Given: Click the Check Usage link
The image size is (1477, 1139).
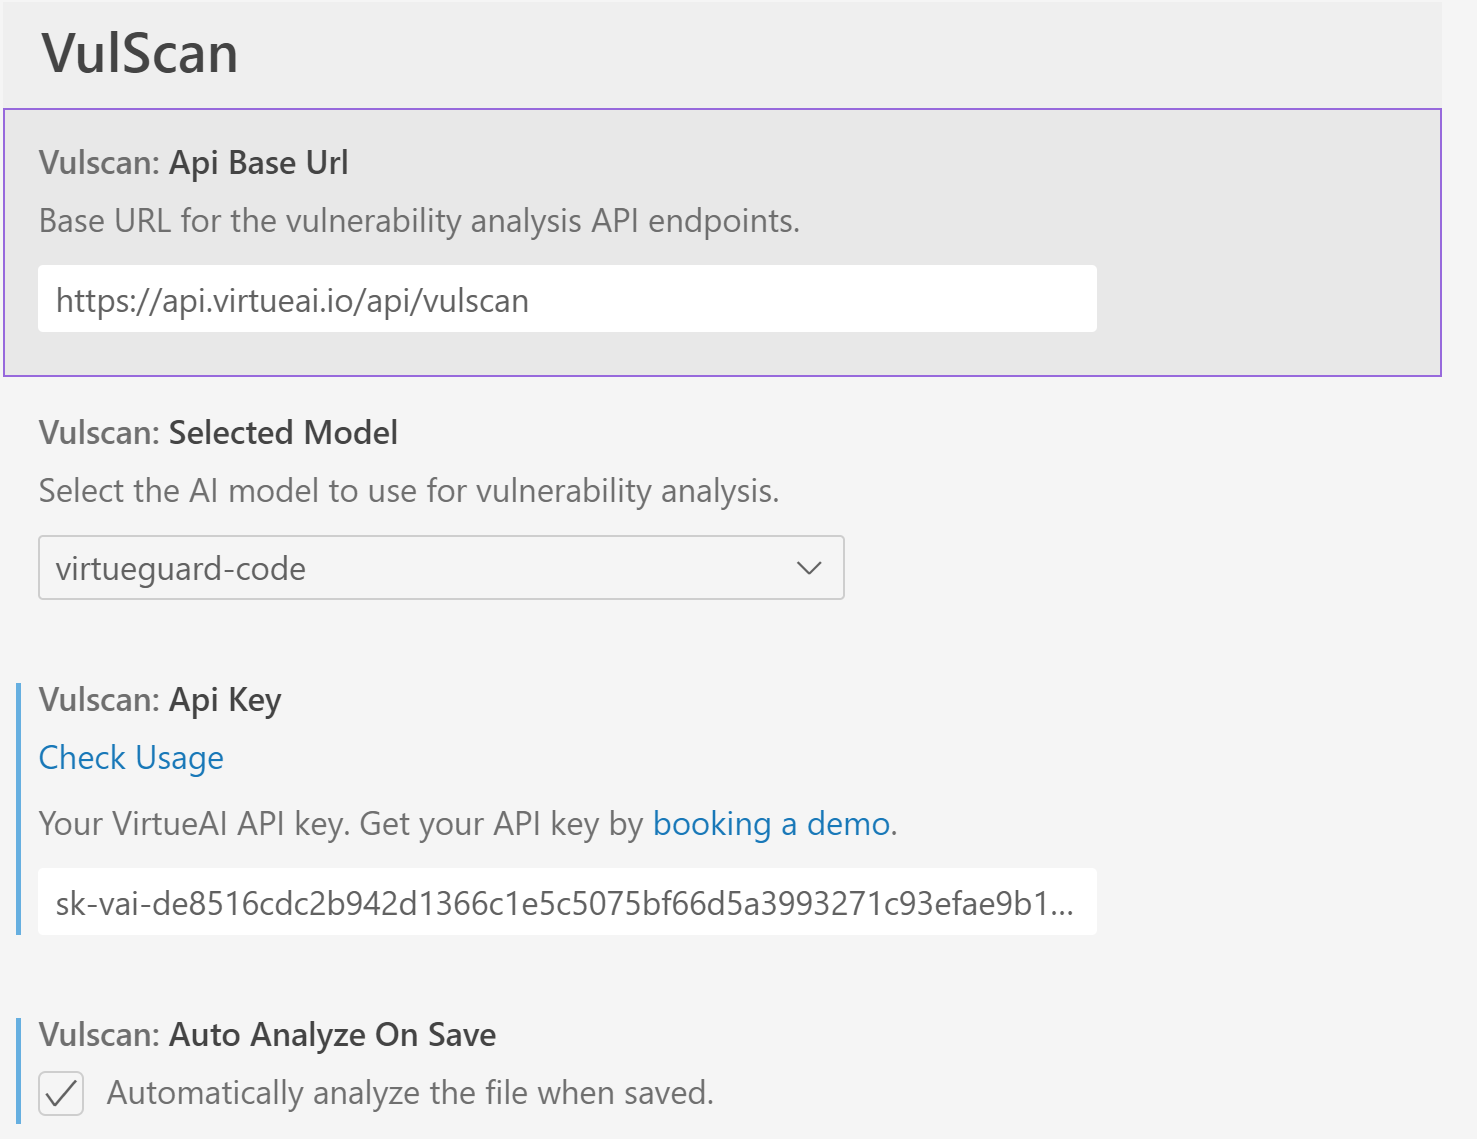Looking at the screenshot, I should [130, 758].
